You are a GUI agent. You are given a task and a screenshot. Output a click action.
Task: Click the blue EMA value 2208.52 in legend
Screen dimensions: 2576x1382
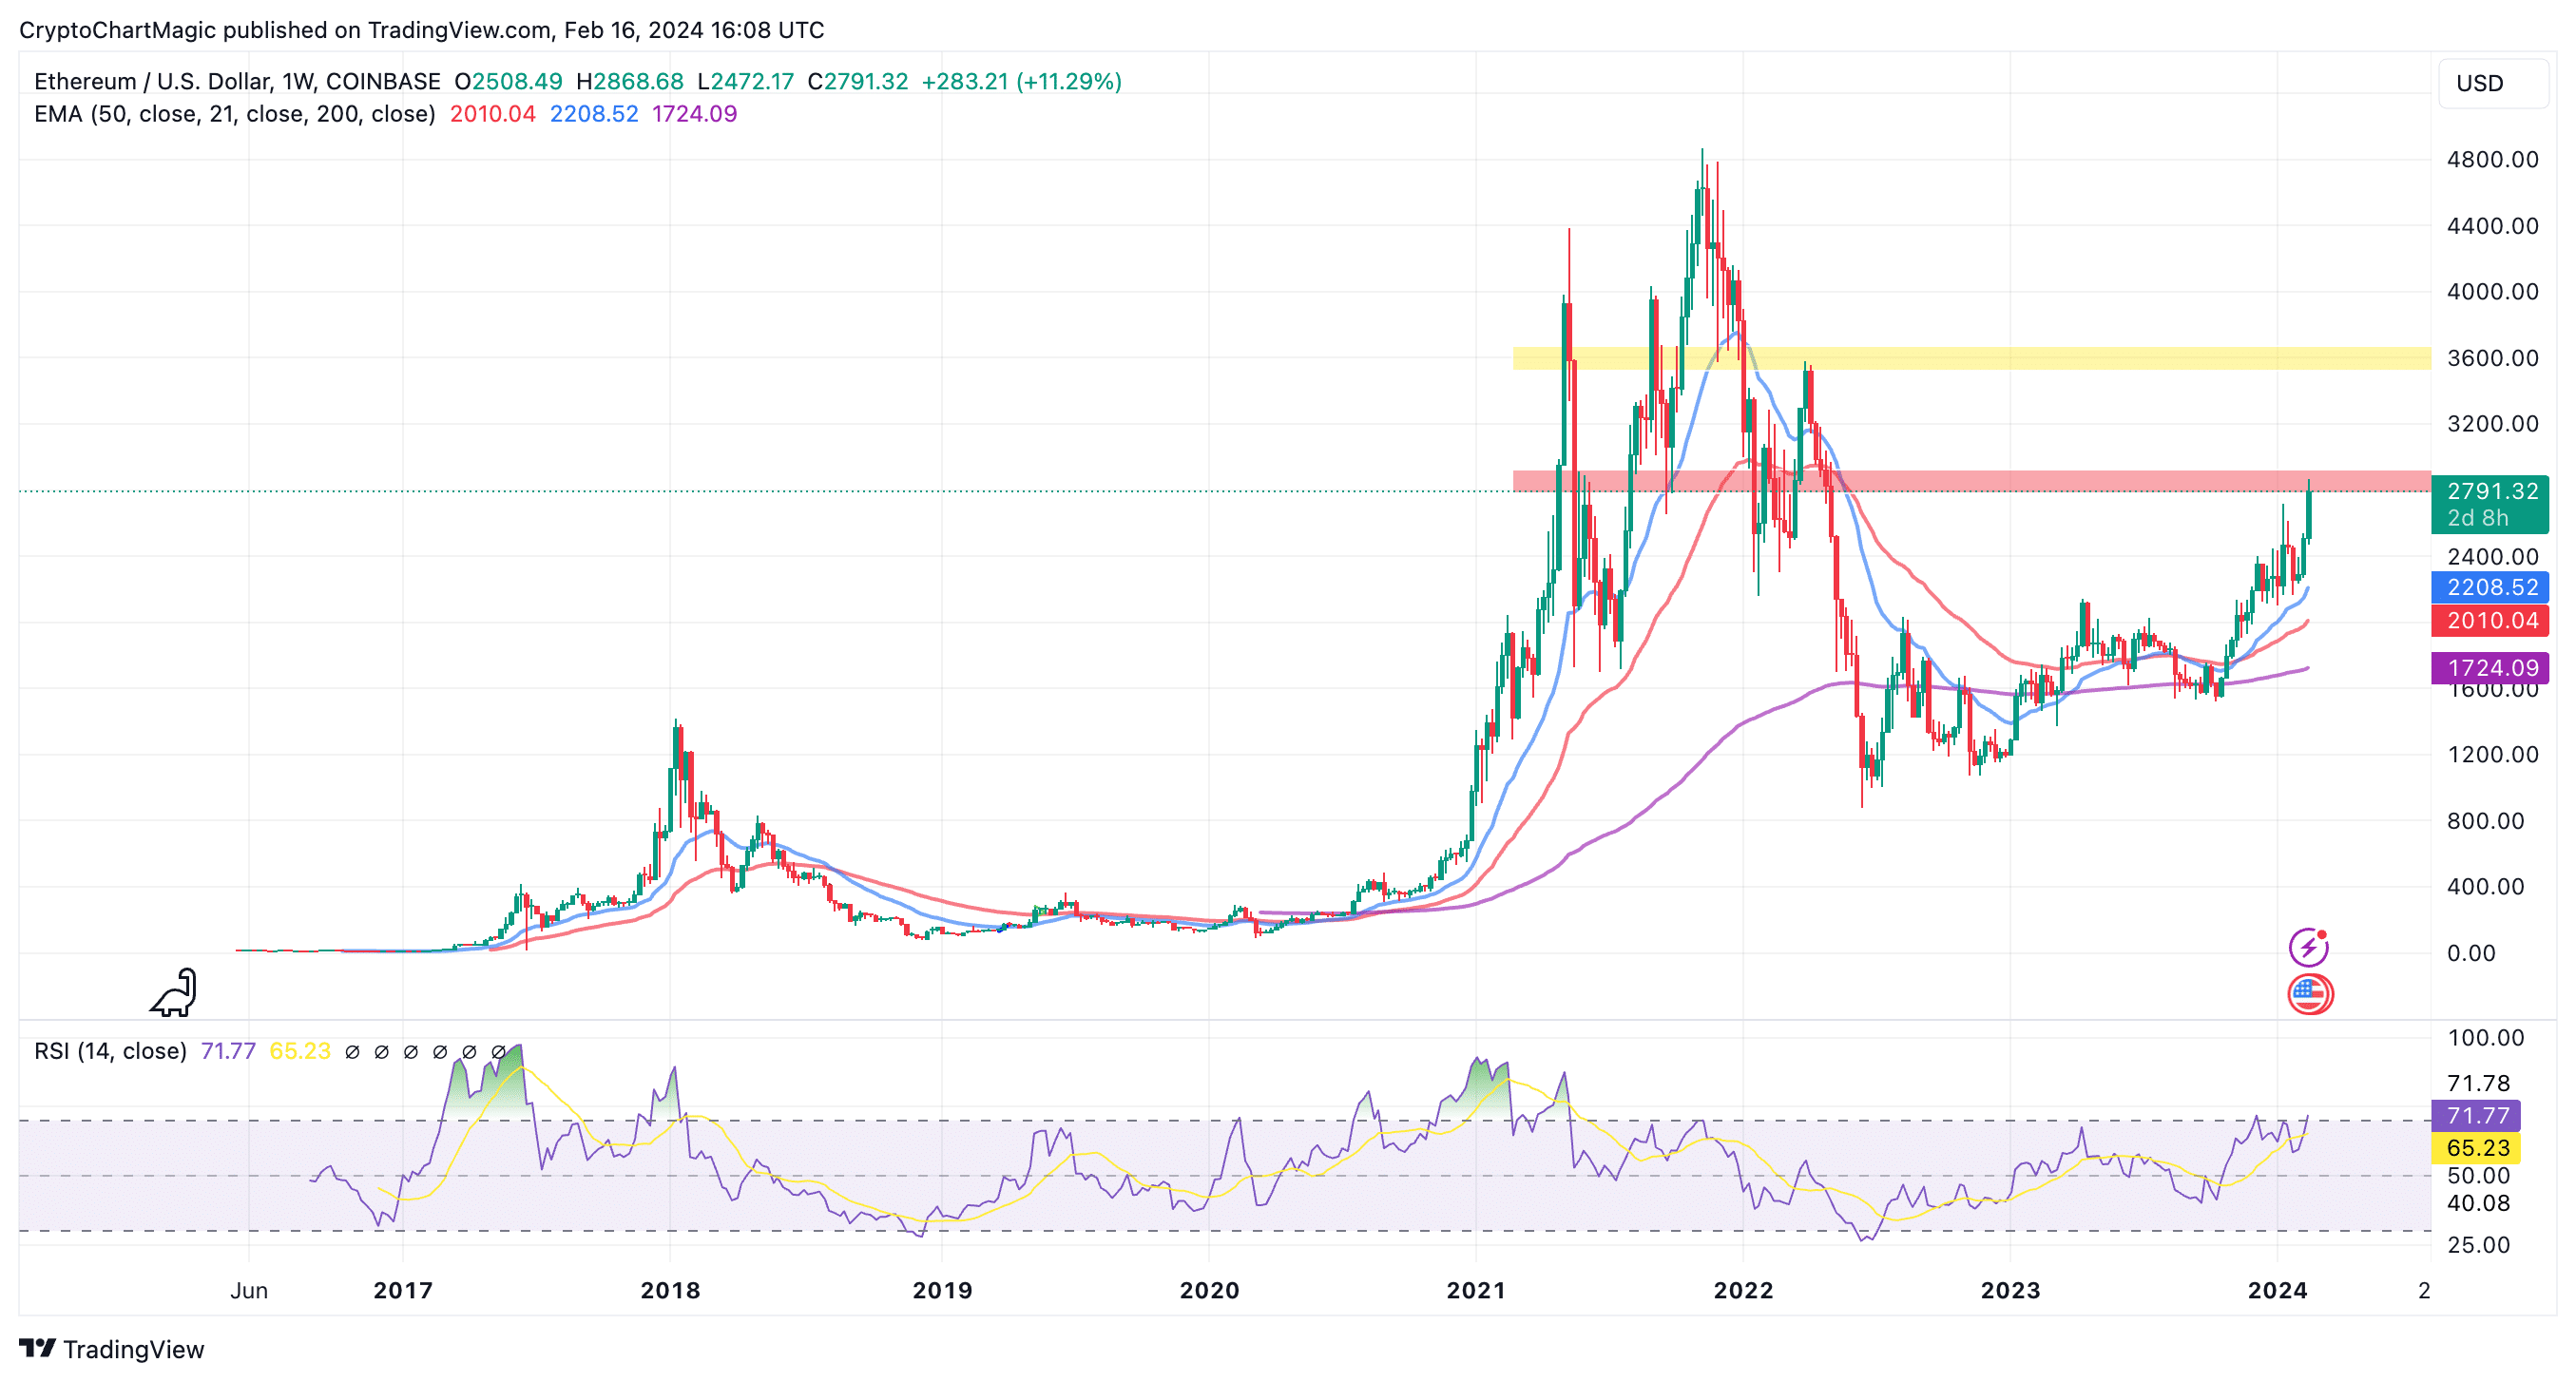point(594,114)
